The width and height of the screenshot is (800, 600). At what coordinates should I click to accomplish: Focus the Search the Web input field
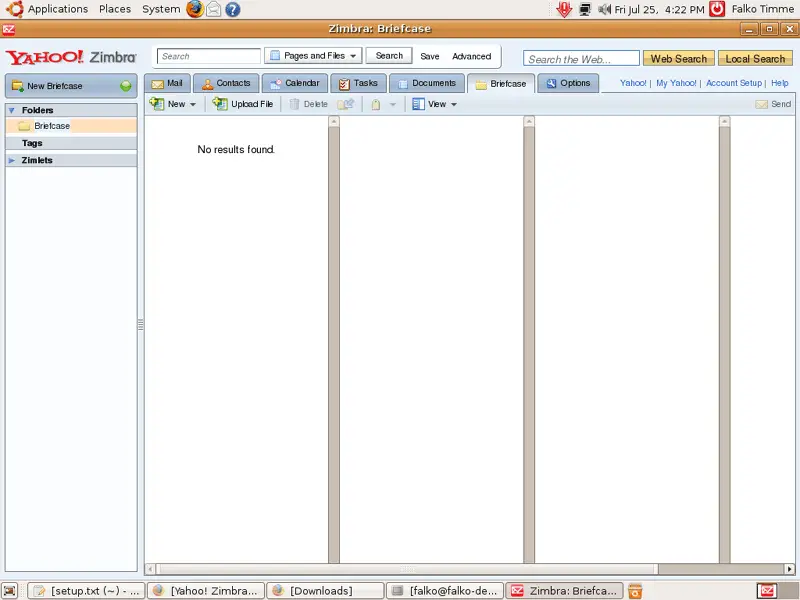(x=581, y=59)
